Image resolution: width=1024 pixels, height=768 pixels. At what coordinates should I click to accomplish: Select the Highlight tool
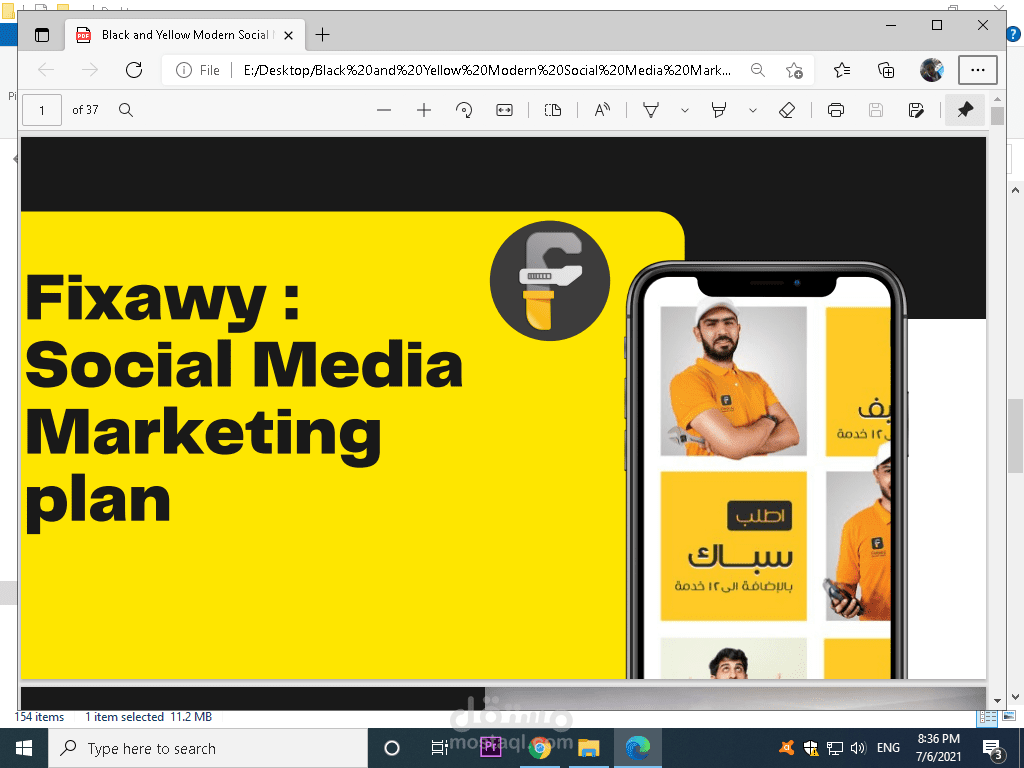[x=719, y=110]
